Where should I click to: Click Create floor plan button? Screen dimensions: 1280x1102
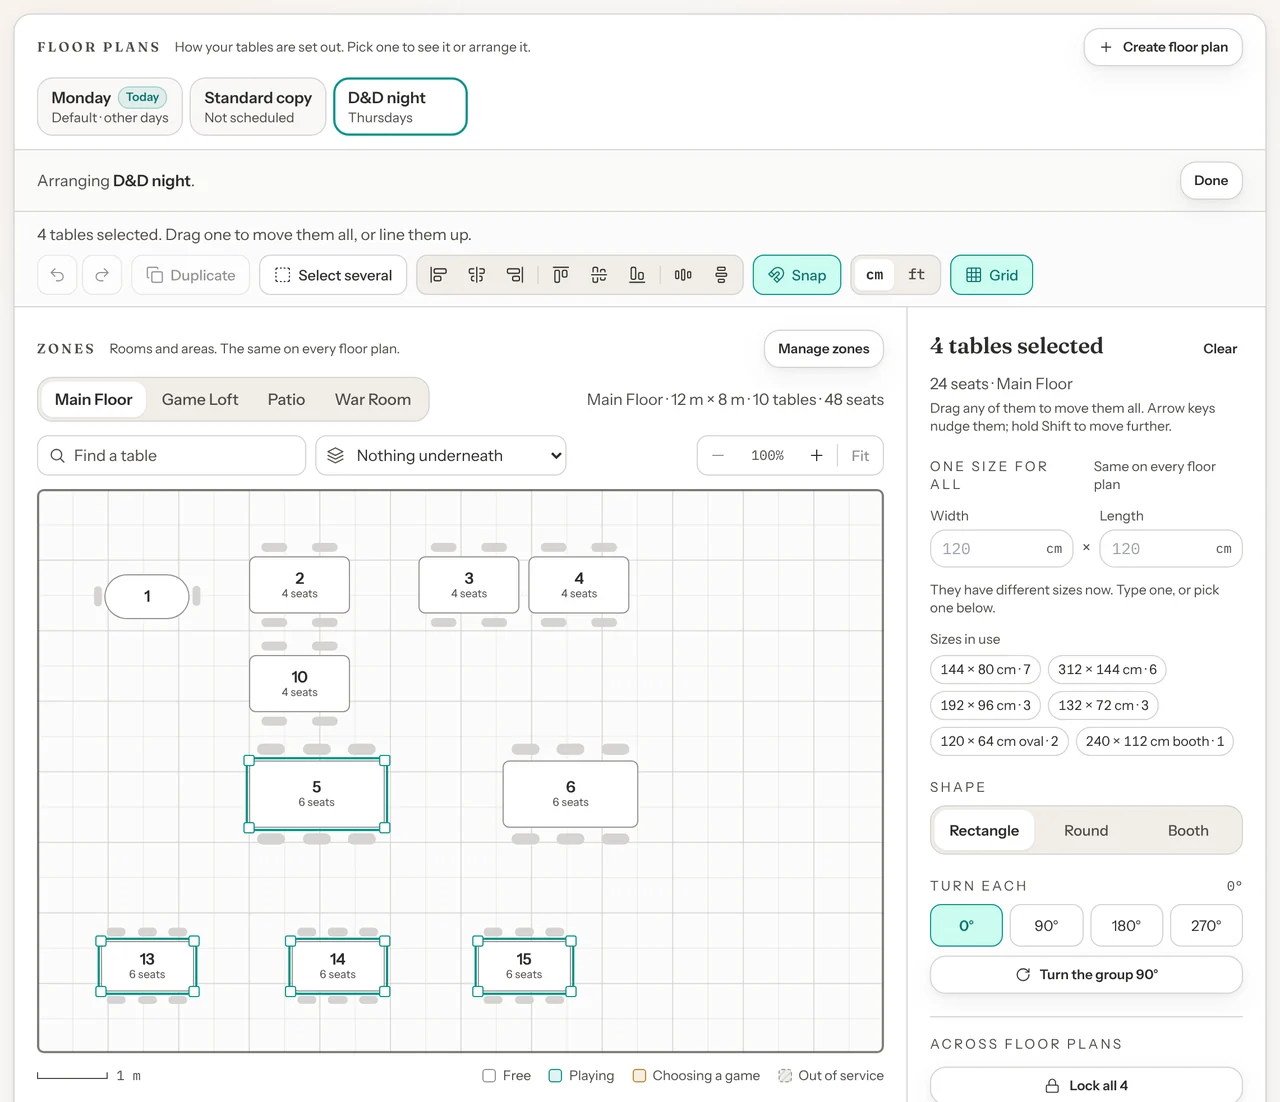point(1163,47)
